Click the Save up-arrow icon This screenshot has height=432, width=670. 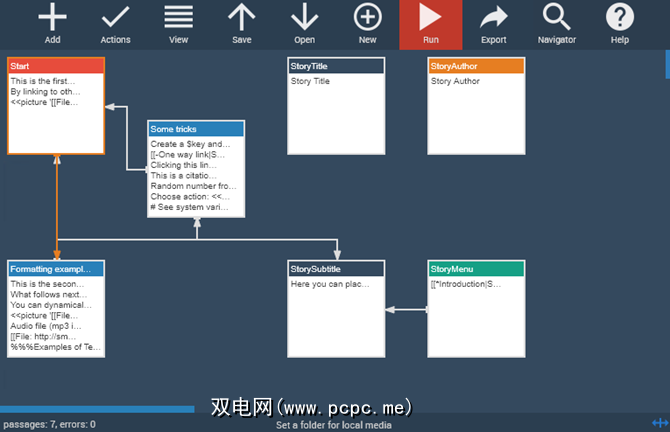[241, 18]
